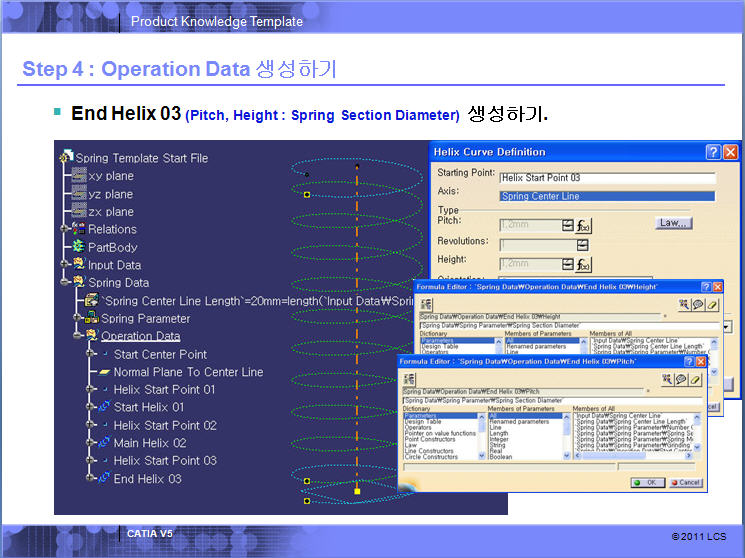Click the Law... button
The width and height of the screenshot is (745, 558).
(x=674, y=222)
